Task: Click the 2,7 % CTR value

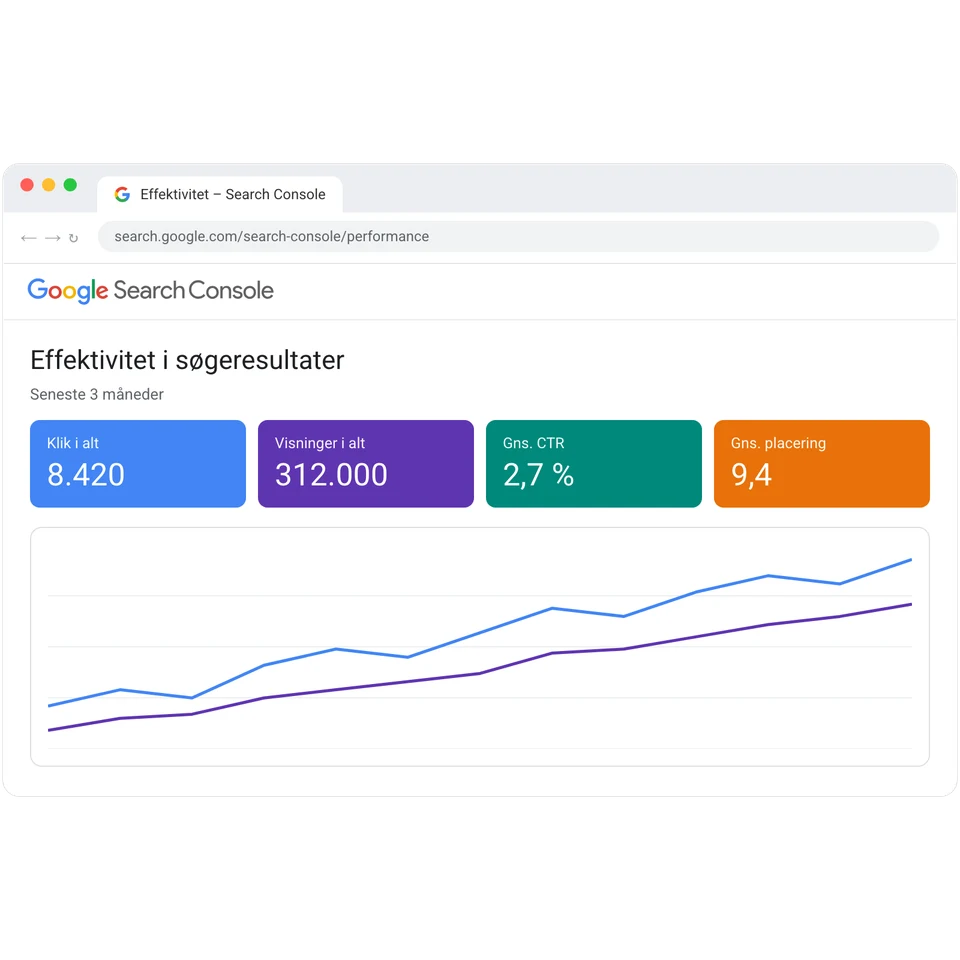Action: [538, 475]
